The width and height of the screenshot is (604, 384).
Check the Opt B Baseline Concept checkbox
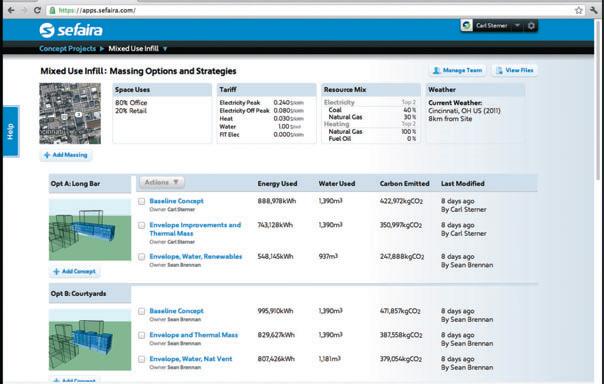tap(142, 311)
